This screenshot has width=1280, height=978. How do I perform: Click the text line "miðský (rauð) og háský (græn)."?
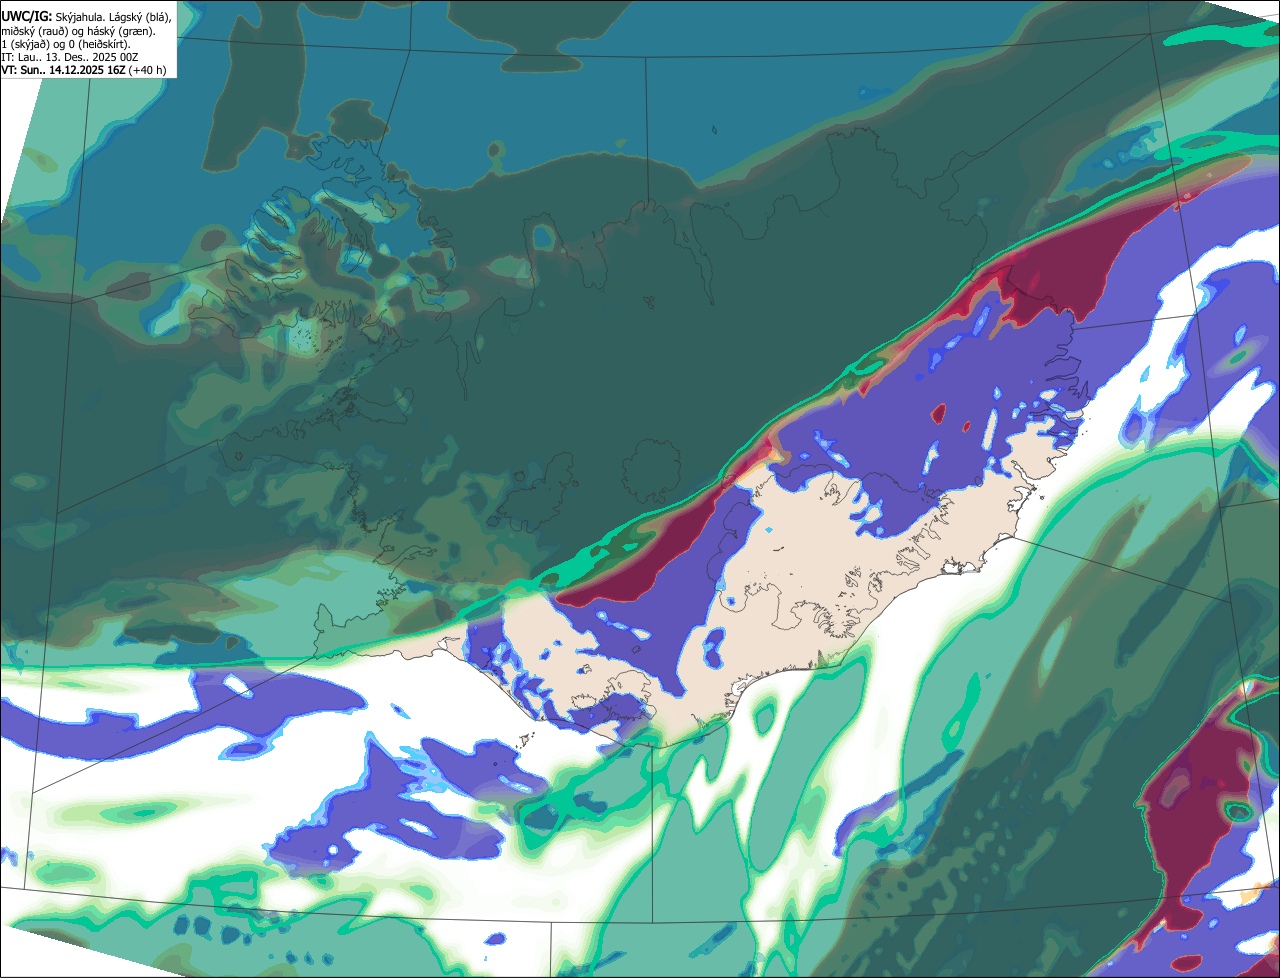[x=77, y=30]
